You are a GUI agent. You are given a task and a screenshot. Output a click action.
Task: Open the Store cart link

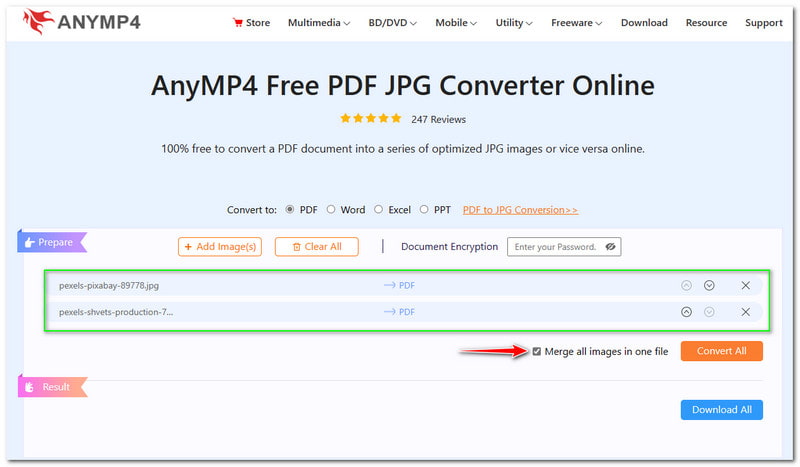click(x=251, y=22)
